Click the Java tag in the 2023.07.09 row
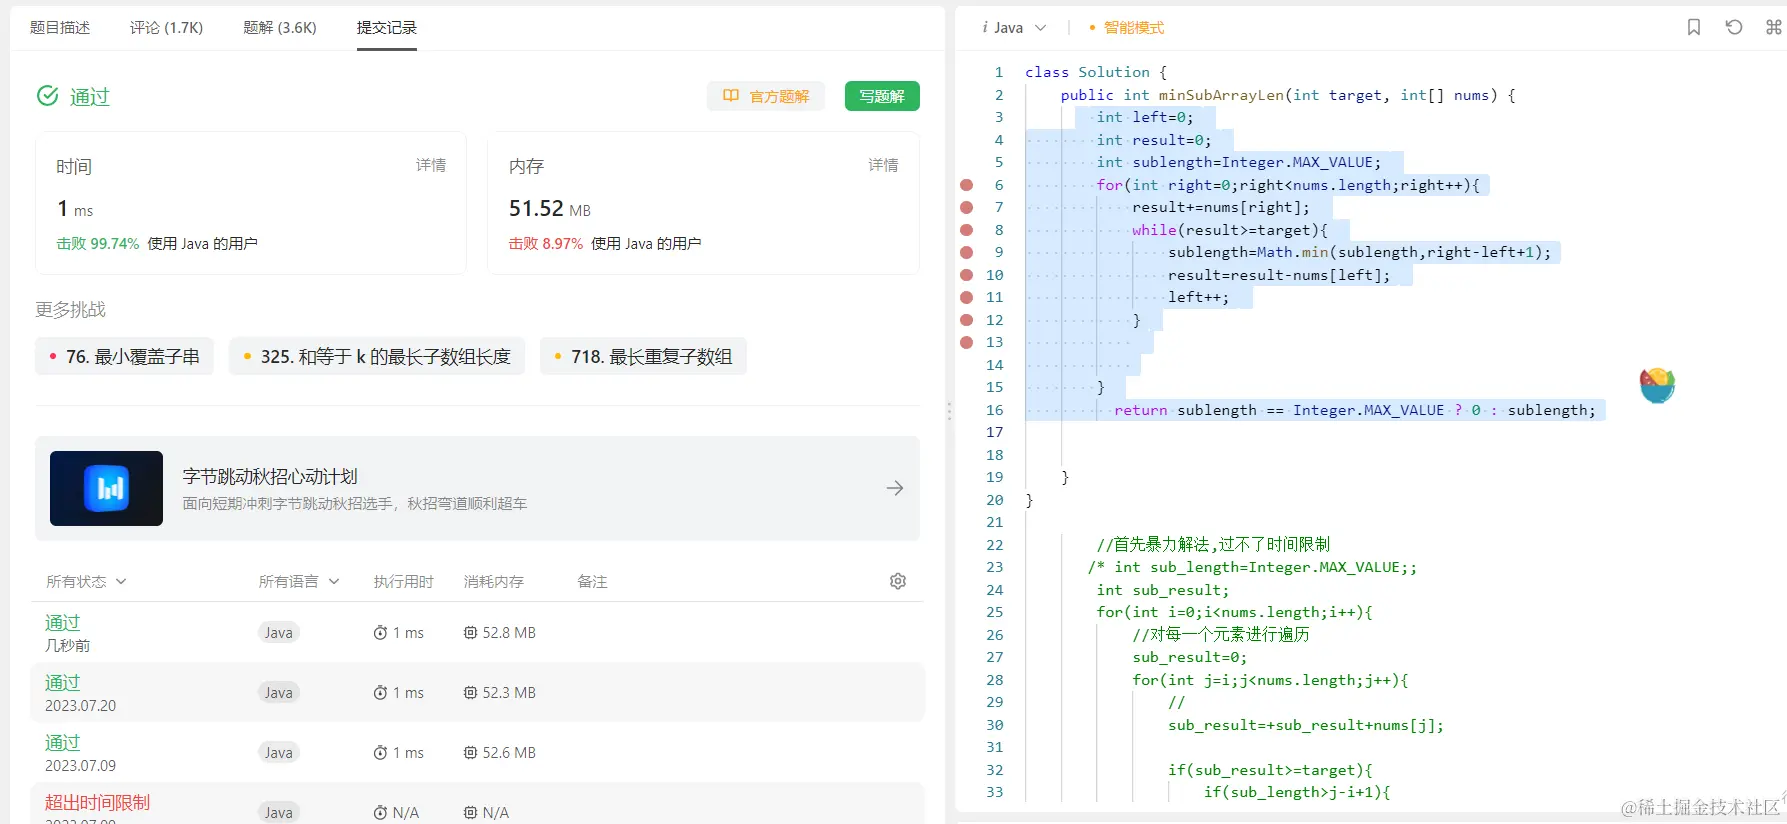The width and height of the screenshot is (1787, 824). pos(279,753)
